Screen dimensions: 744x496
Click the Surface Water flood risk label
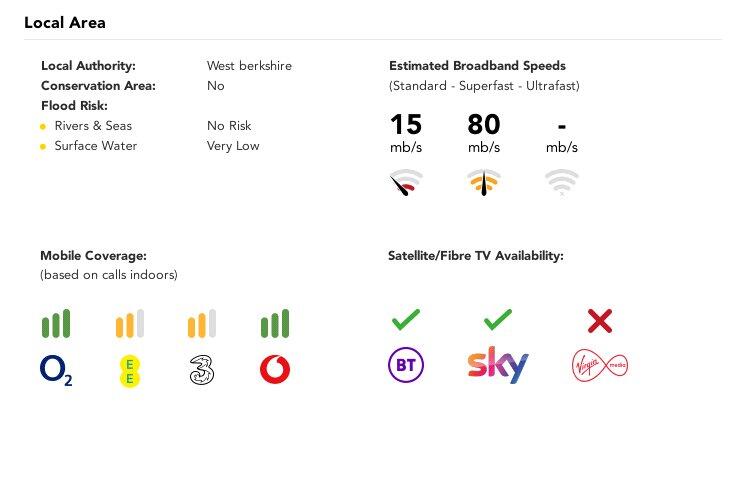96,146
